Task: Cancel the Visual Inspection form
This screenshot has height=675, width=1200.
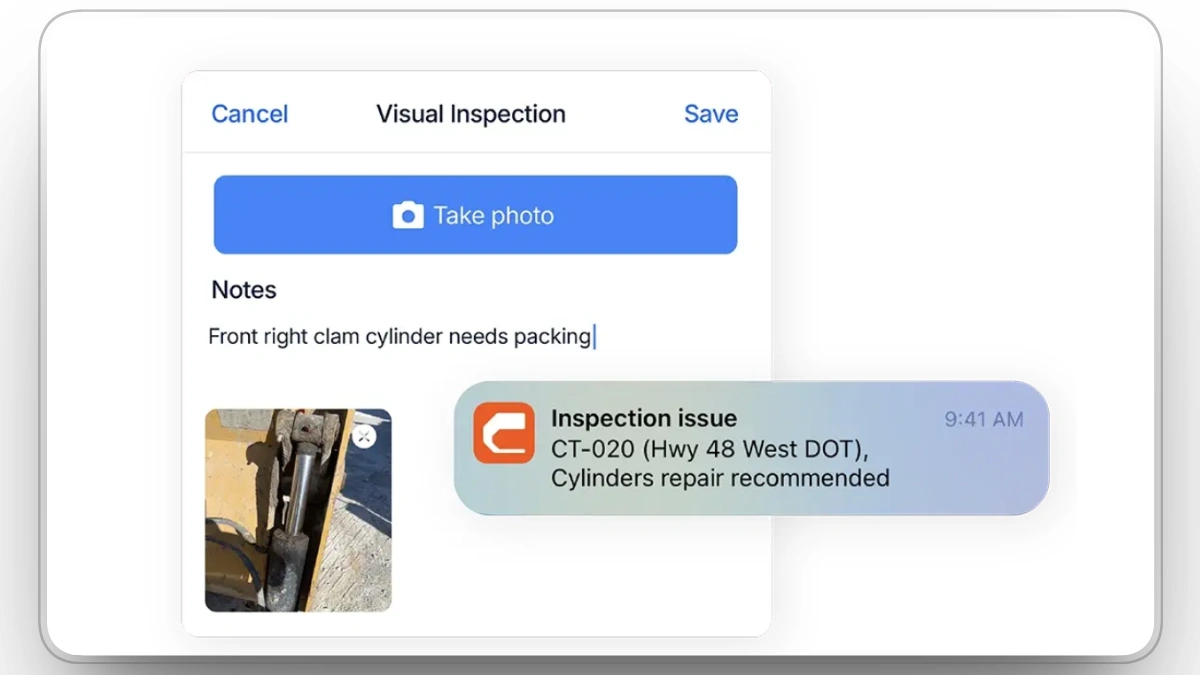Action: pyautogui.click(x=249, y=114)
